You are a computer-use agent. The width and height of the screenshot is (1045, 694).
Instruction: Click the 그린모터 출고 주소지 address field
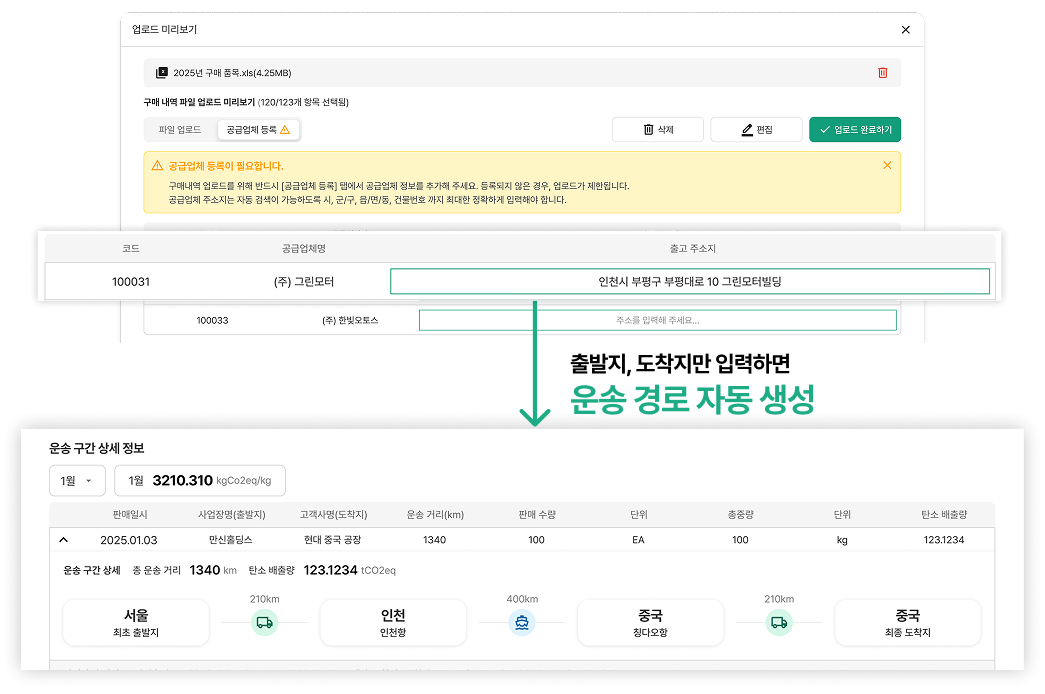point(689,282)
